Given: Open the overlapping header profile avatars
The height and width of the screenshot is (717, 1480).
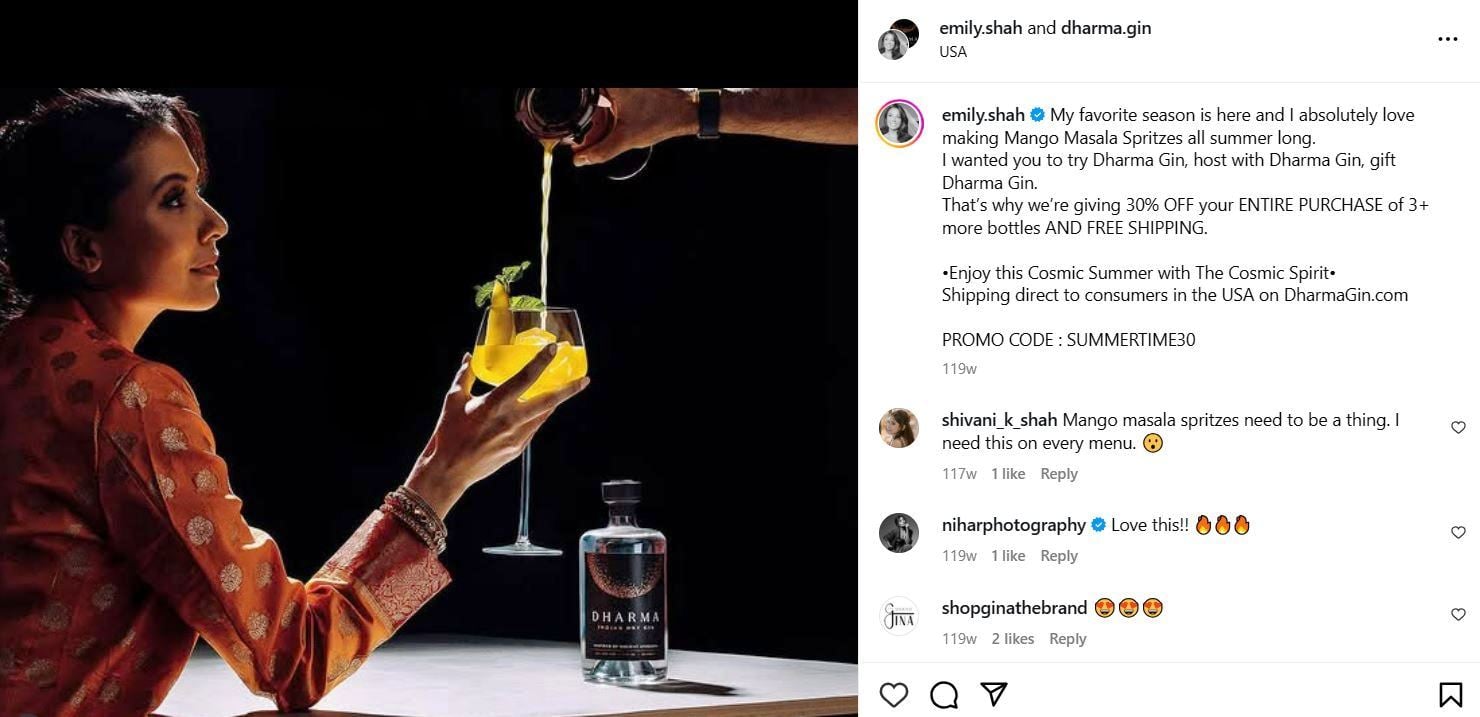Looking at the screenshot, I should [897, 40].
